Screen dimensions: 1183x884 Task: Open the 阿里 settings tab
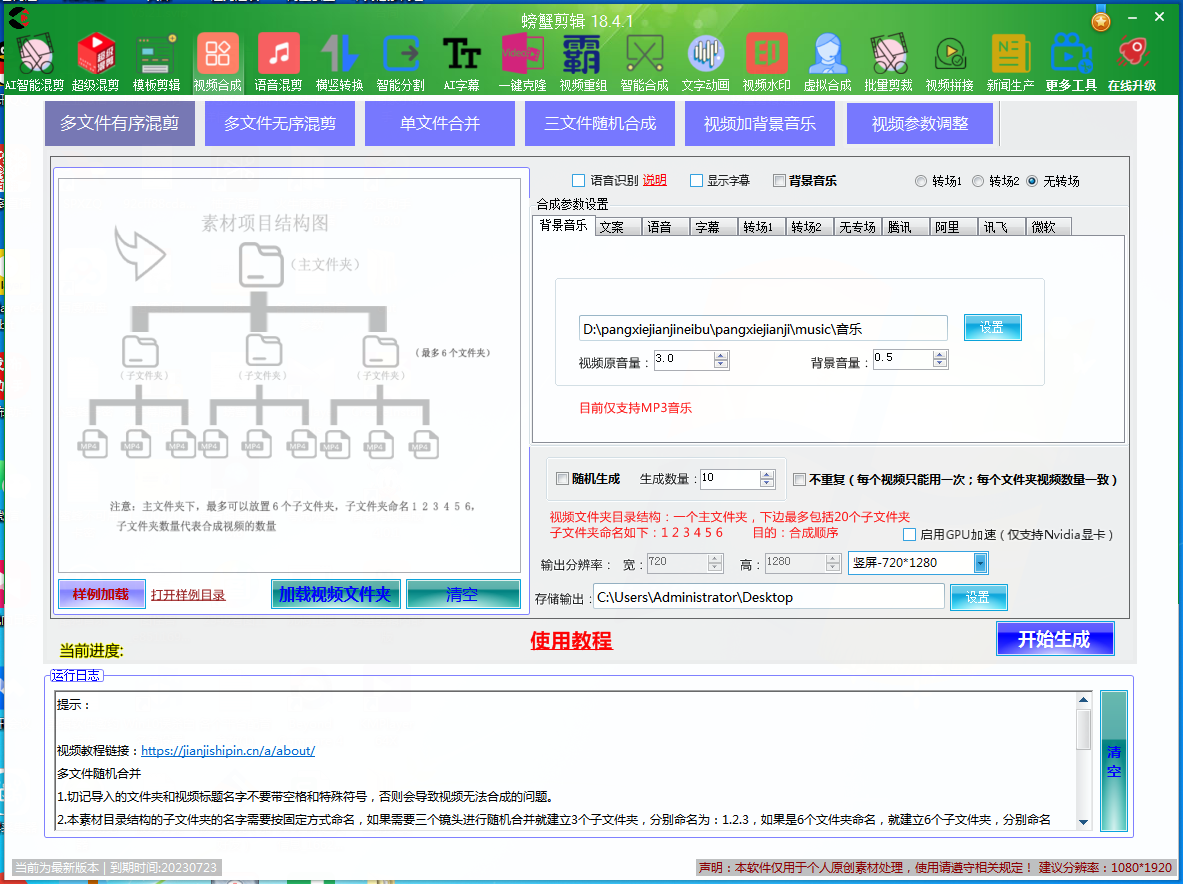954,227
